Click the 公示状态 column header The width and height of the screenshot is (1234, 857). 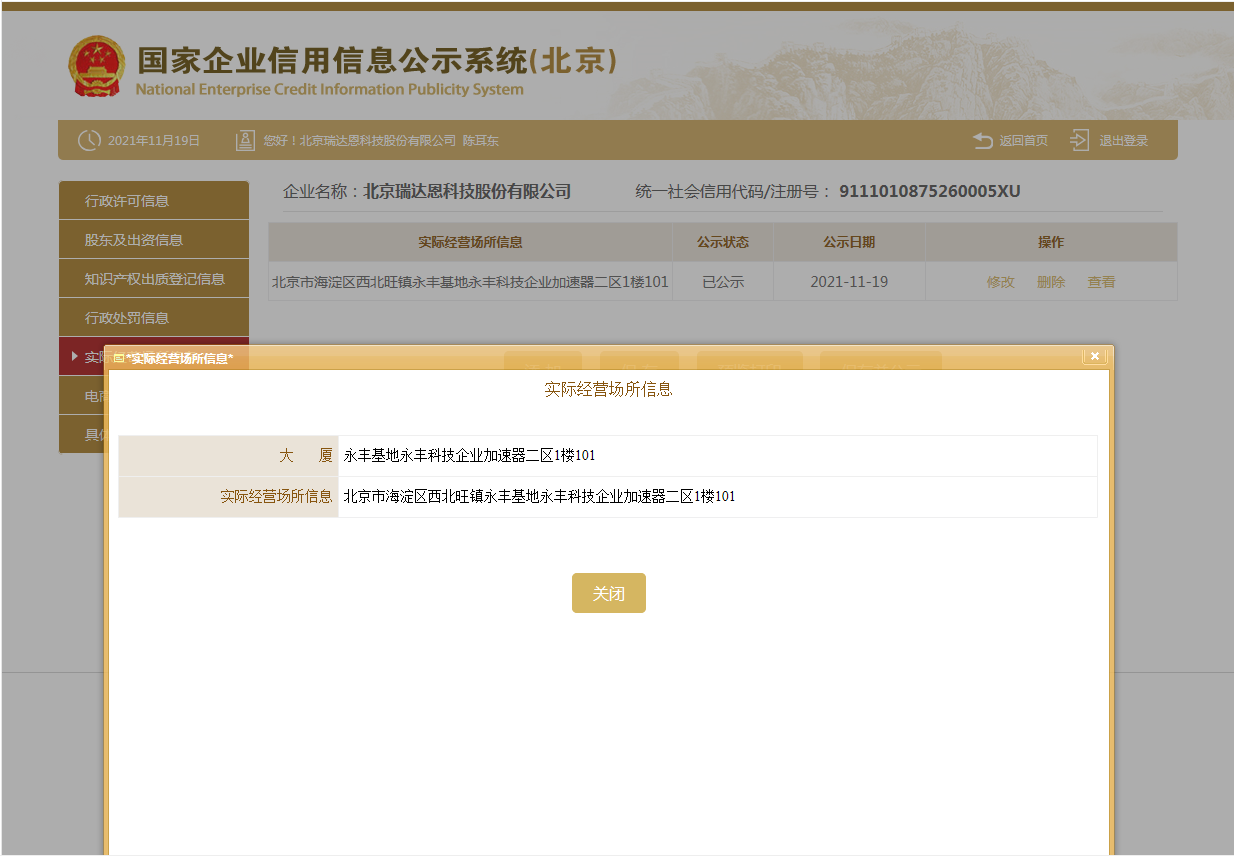[723, 242]
